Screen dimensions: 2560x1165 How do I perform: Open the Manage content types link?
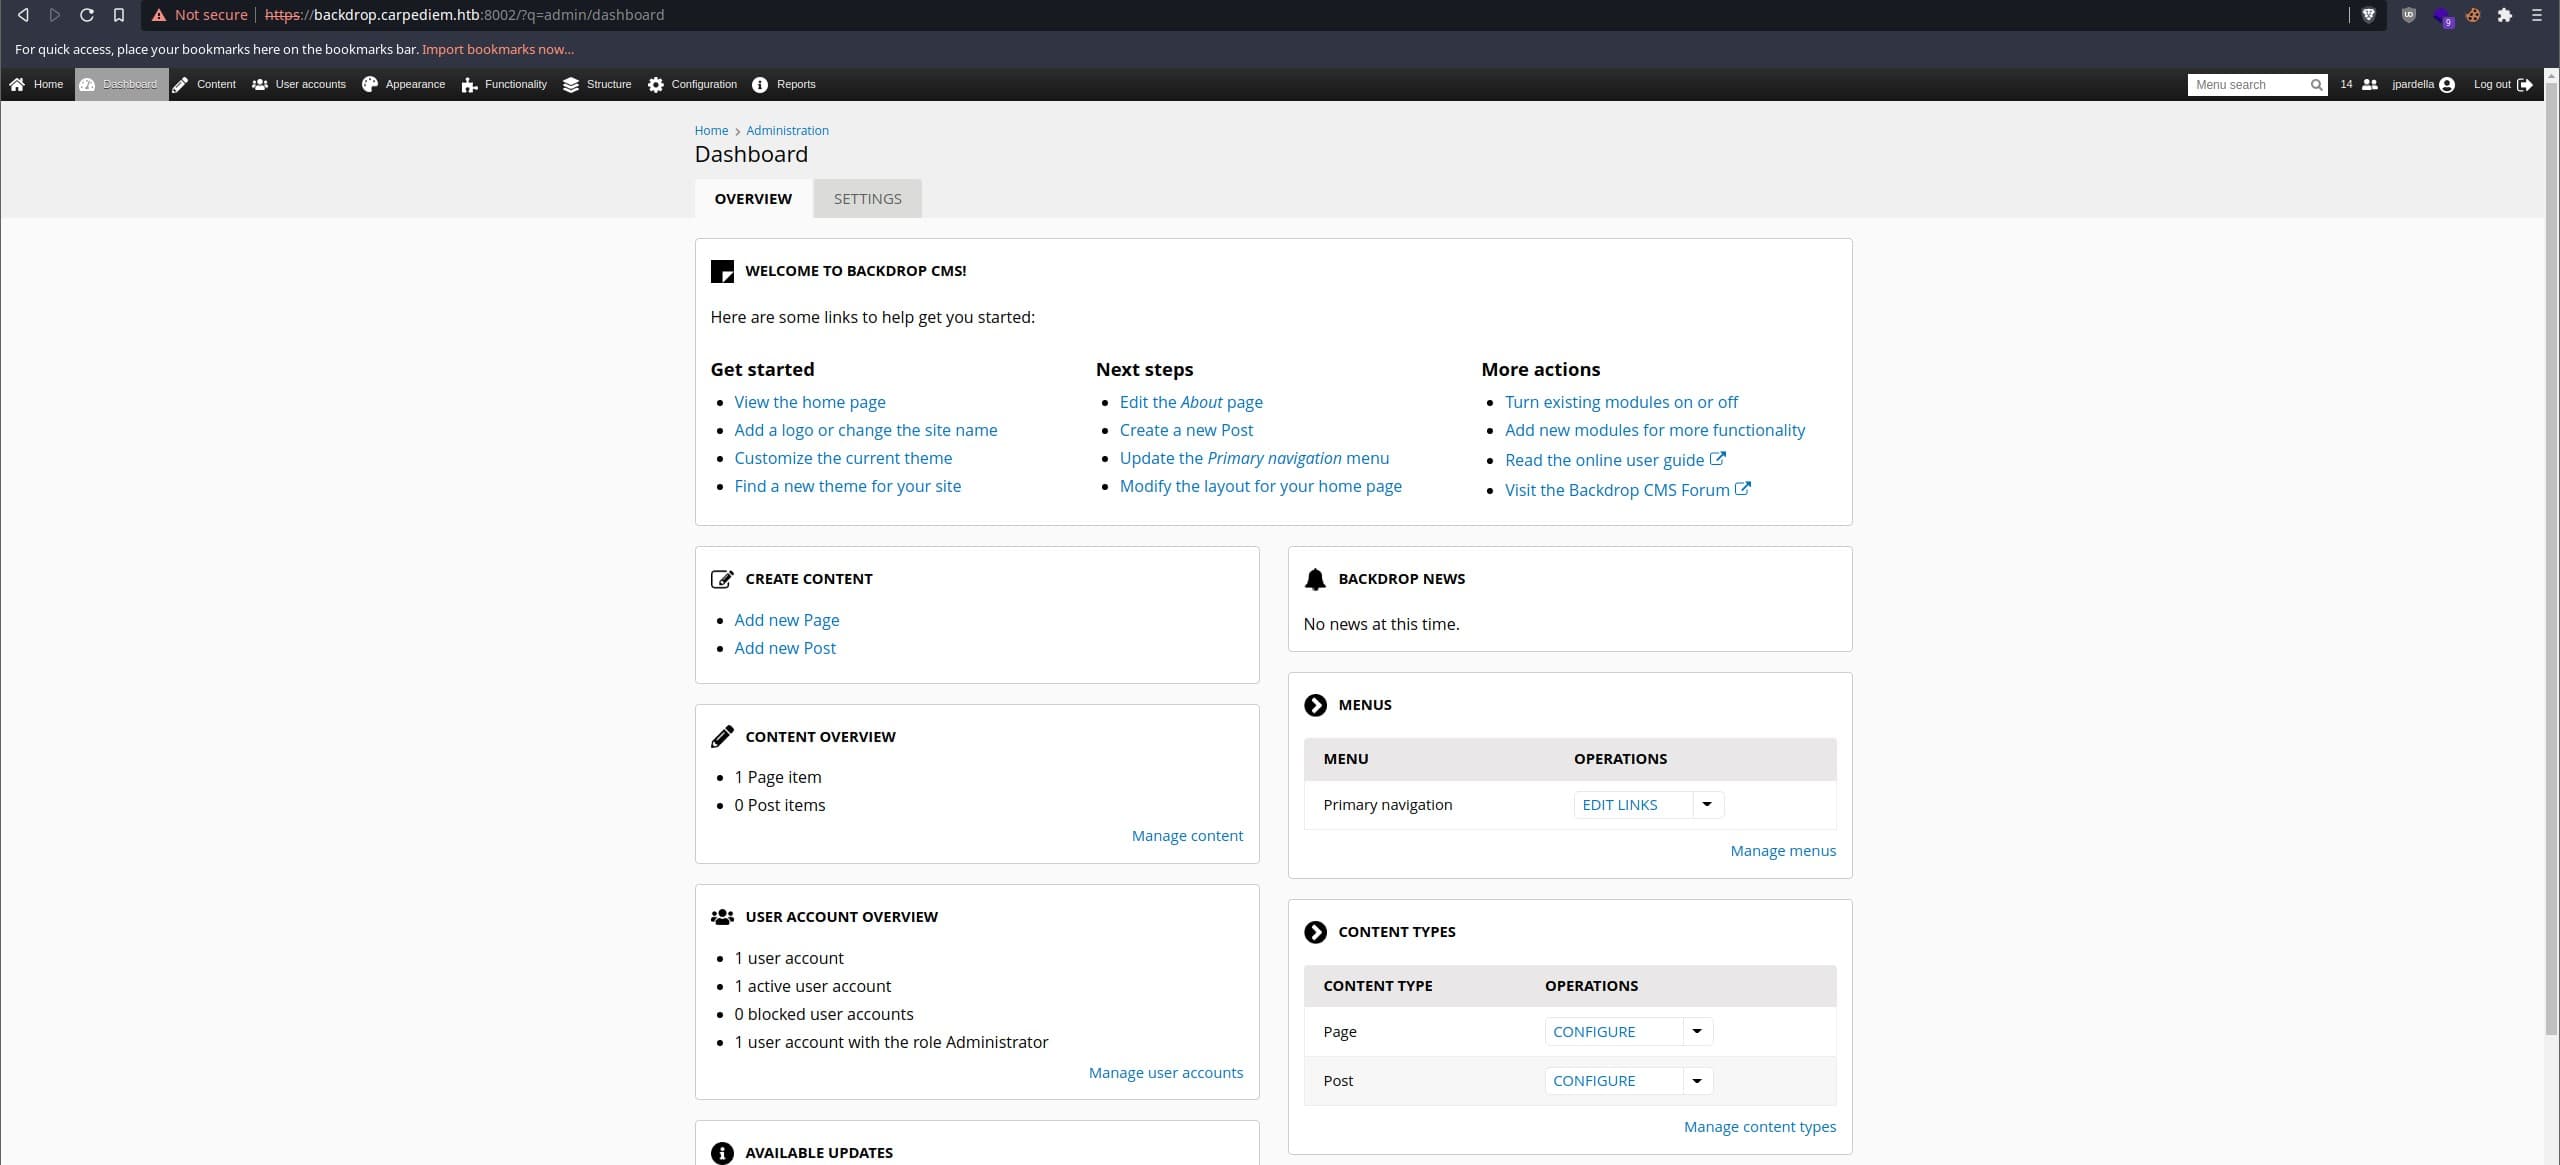pos(1760,1127)
